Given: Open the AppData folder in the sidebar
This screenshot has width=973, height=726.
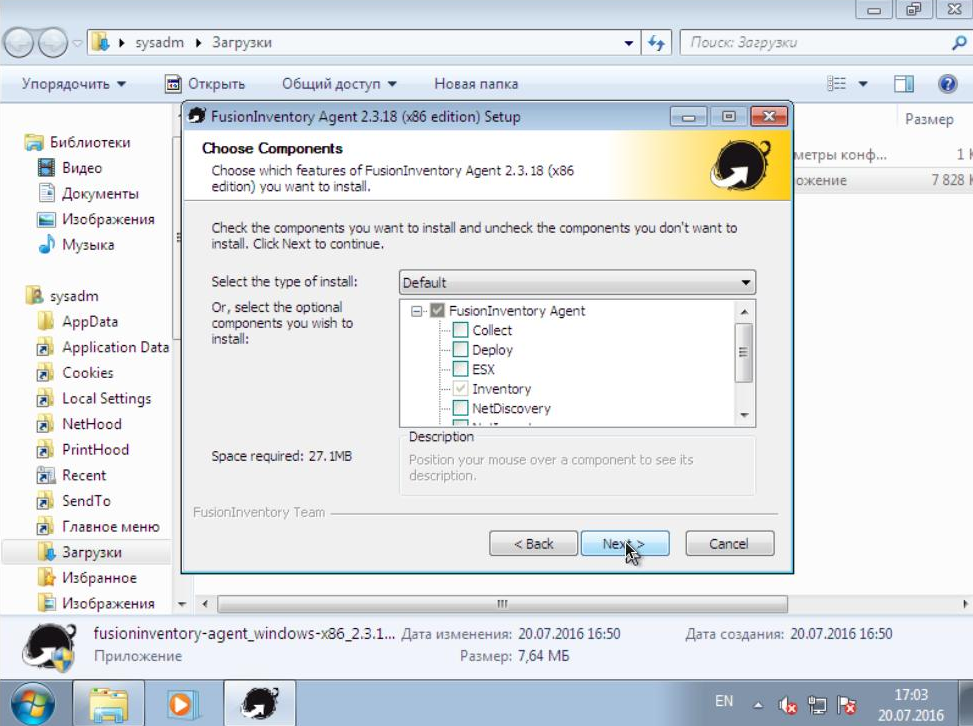Looking at the screenshot, I should (77, 321).
